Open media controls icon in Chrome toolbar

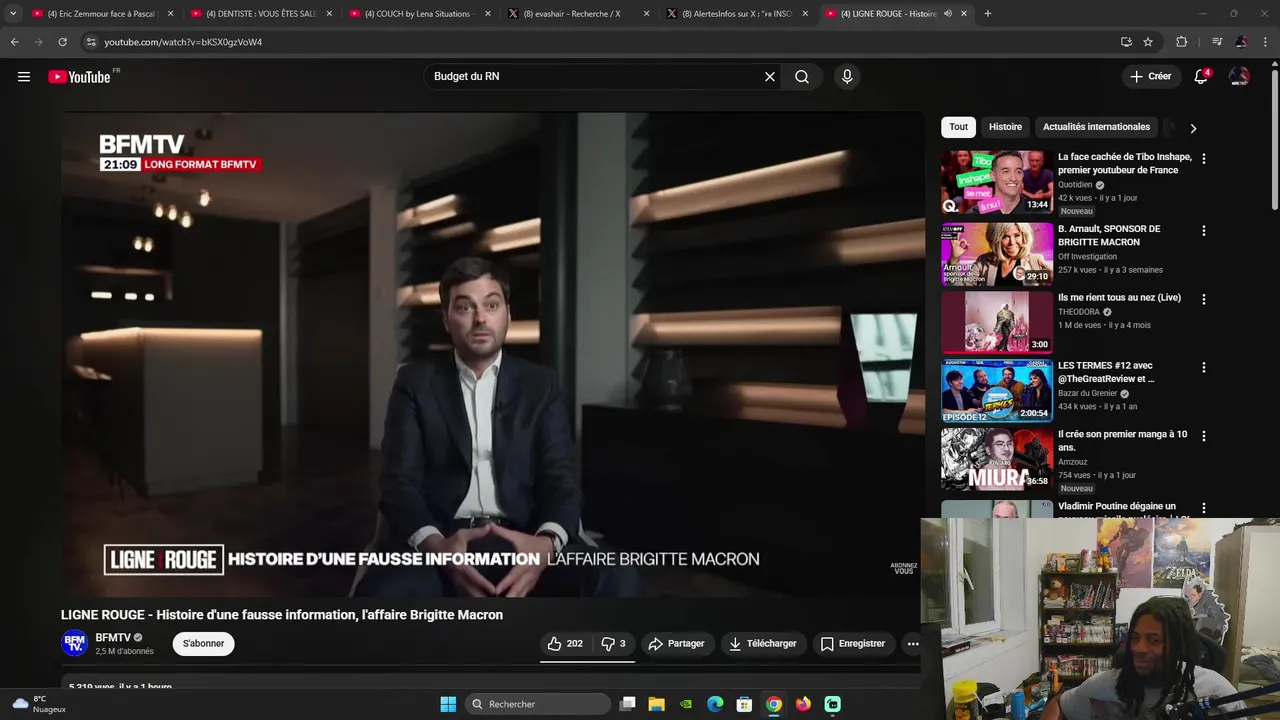pyautogui.click(x=1217, y=42)
